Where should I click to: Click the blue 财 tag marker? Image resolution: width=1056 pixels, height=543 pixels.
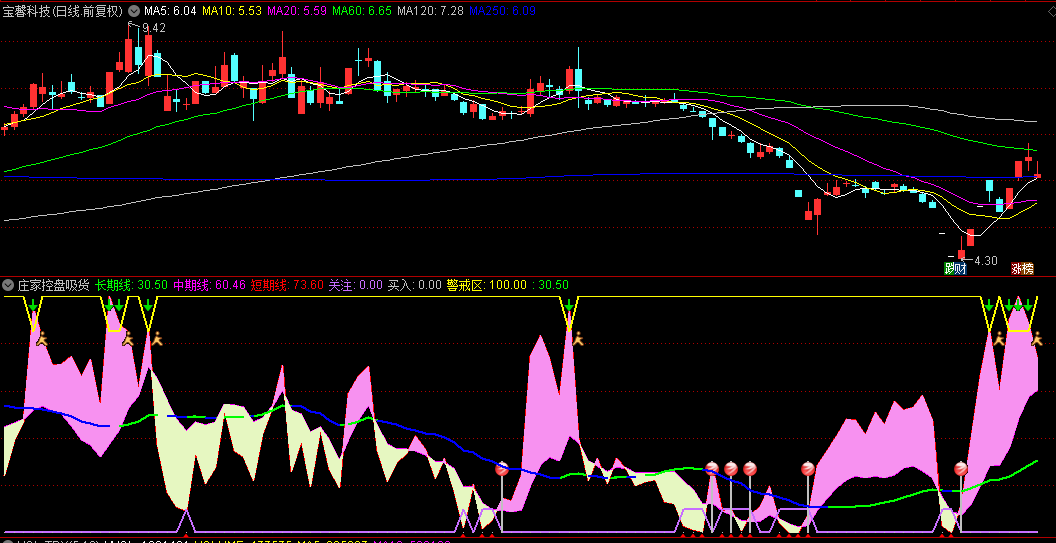pos(960,269)
